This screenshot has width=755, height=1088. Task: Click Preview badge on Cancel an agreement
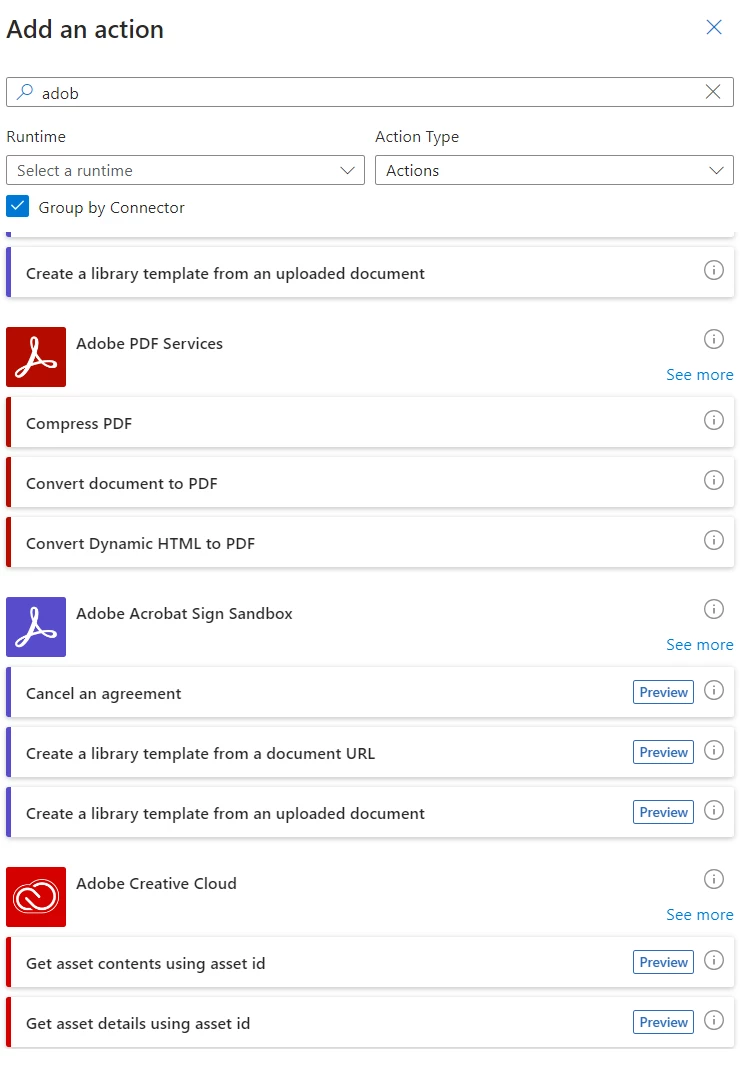click(x=663, y=692)
